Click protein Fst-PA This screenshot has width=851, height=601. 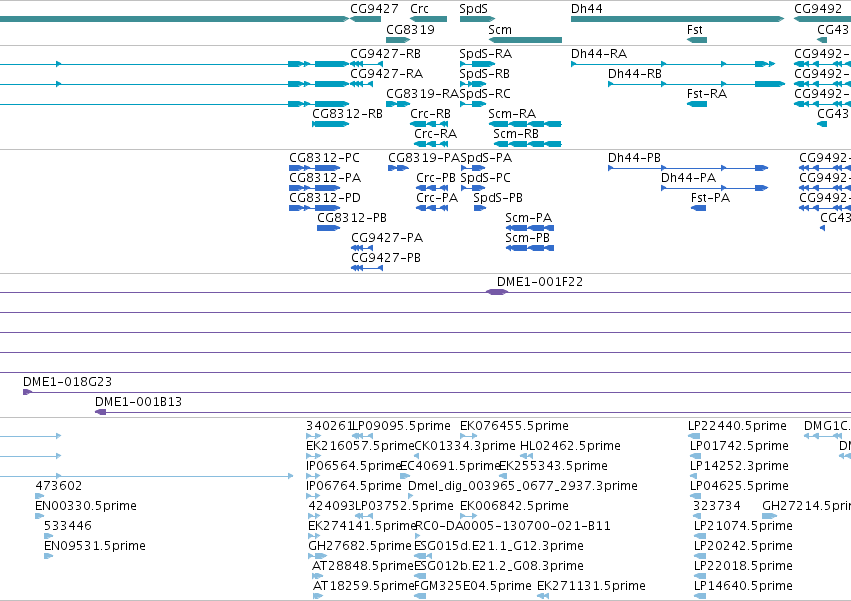tap(698, 208)
